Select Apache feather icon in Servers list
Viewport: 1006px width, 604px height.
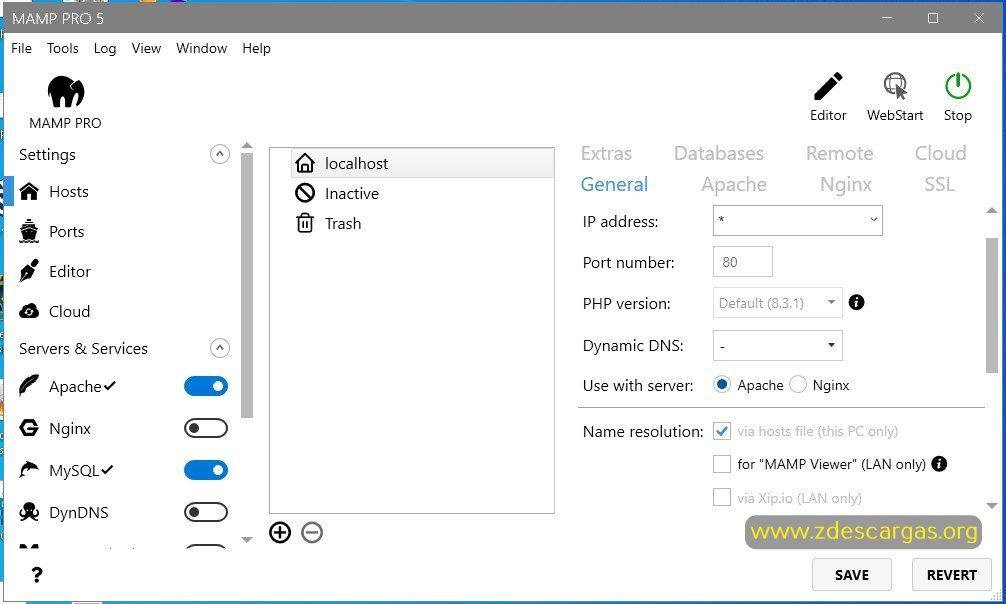(x=29, y=386)
